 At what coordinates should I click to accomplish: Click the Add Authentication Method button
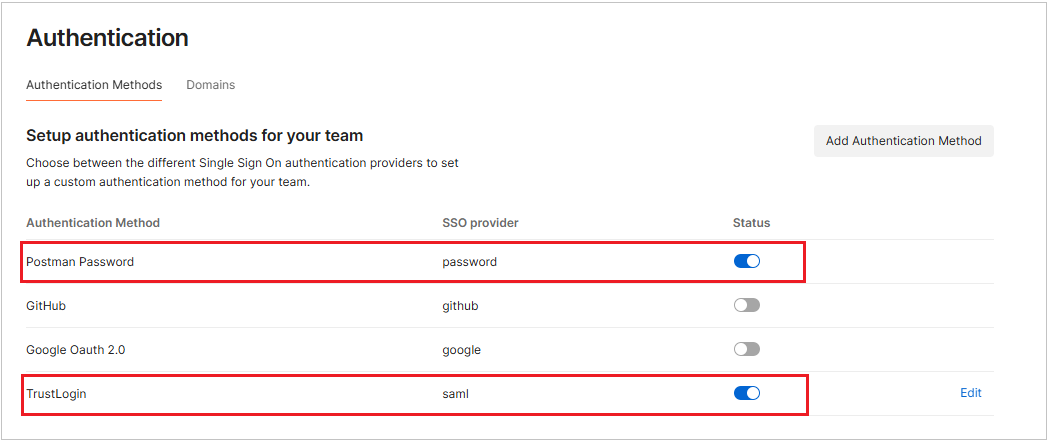coord(903,141)
